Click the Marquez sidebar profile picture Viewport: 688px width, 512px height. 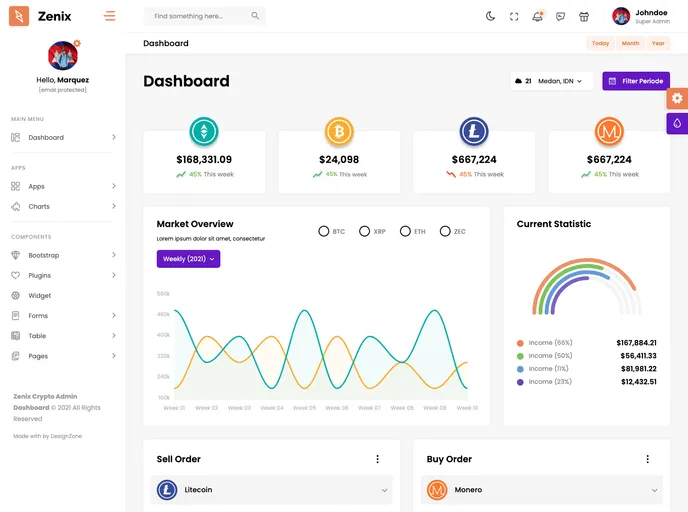pyautogui.click(x=63, y=56)
